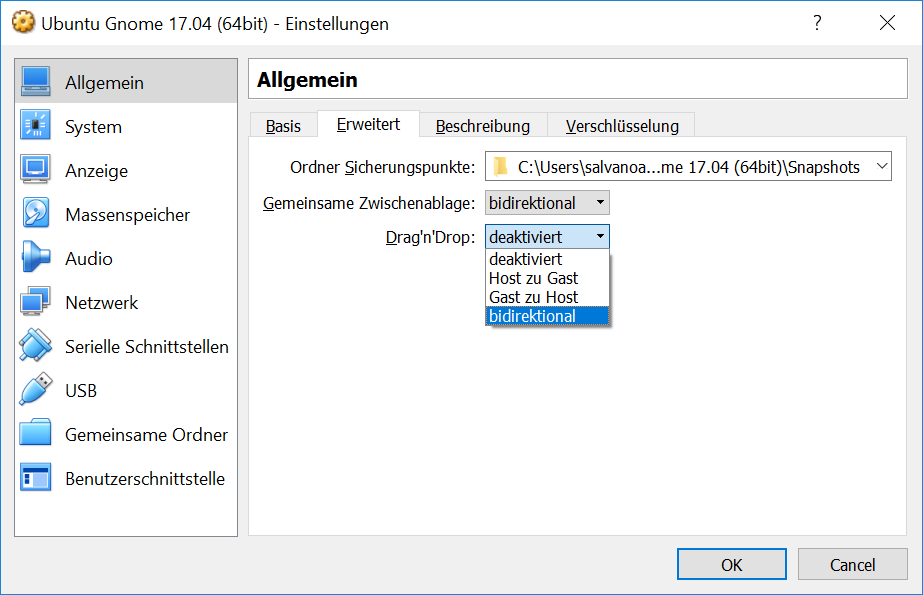Click the question mark help button

(x=817, y=23)
